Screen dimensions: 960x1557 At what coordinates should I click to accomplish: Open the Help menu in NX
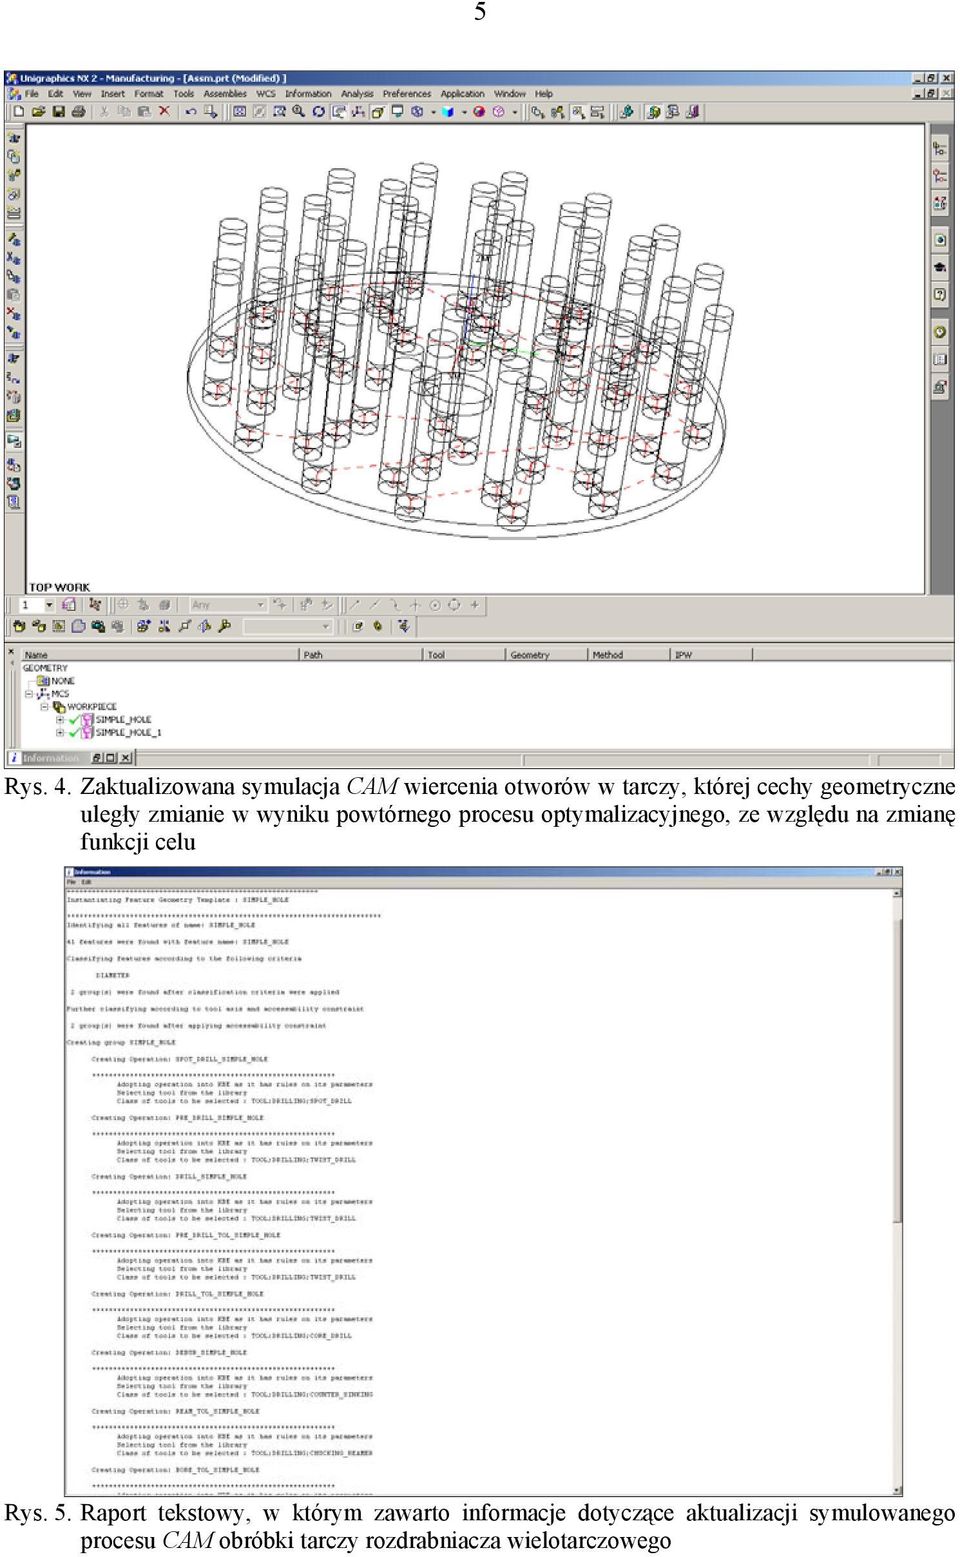tap(544, 94)
